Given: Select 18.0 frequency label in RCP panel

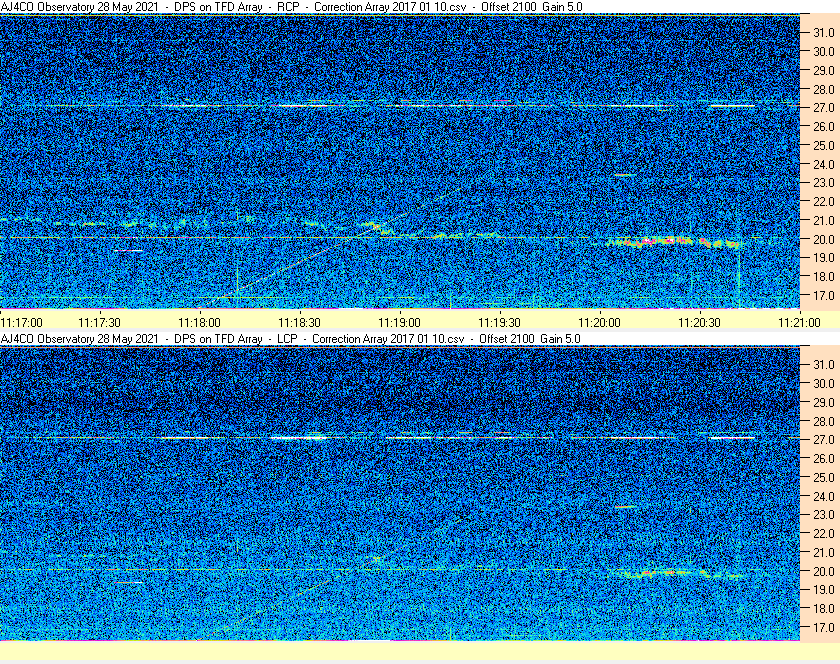Looking at the screenshot, I should [824, 277].
